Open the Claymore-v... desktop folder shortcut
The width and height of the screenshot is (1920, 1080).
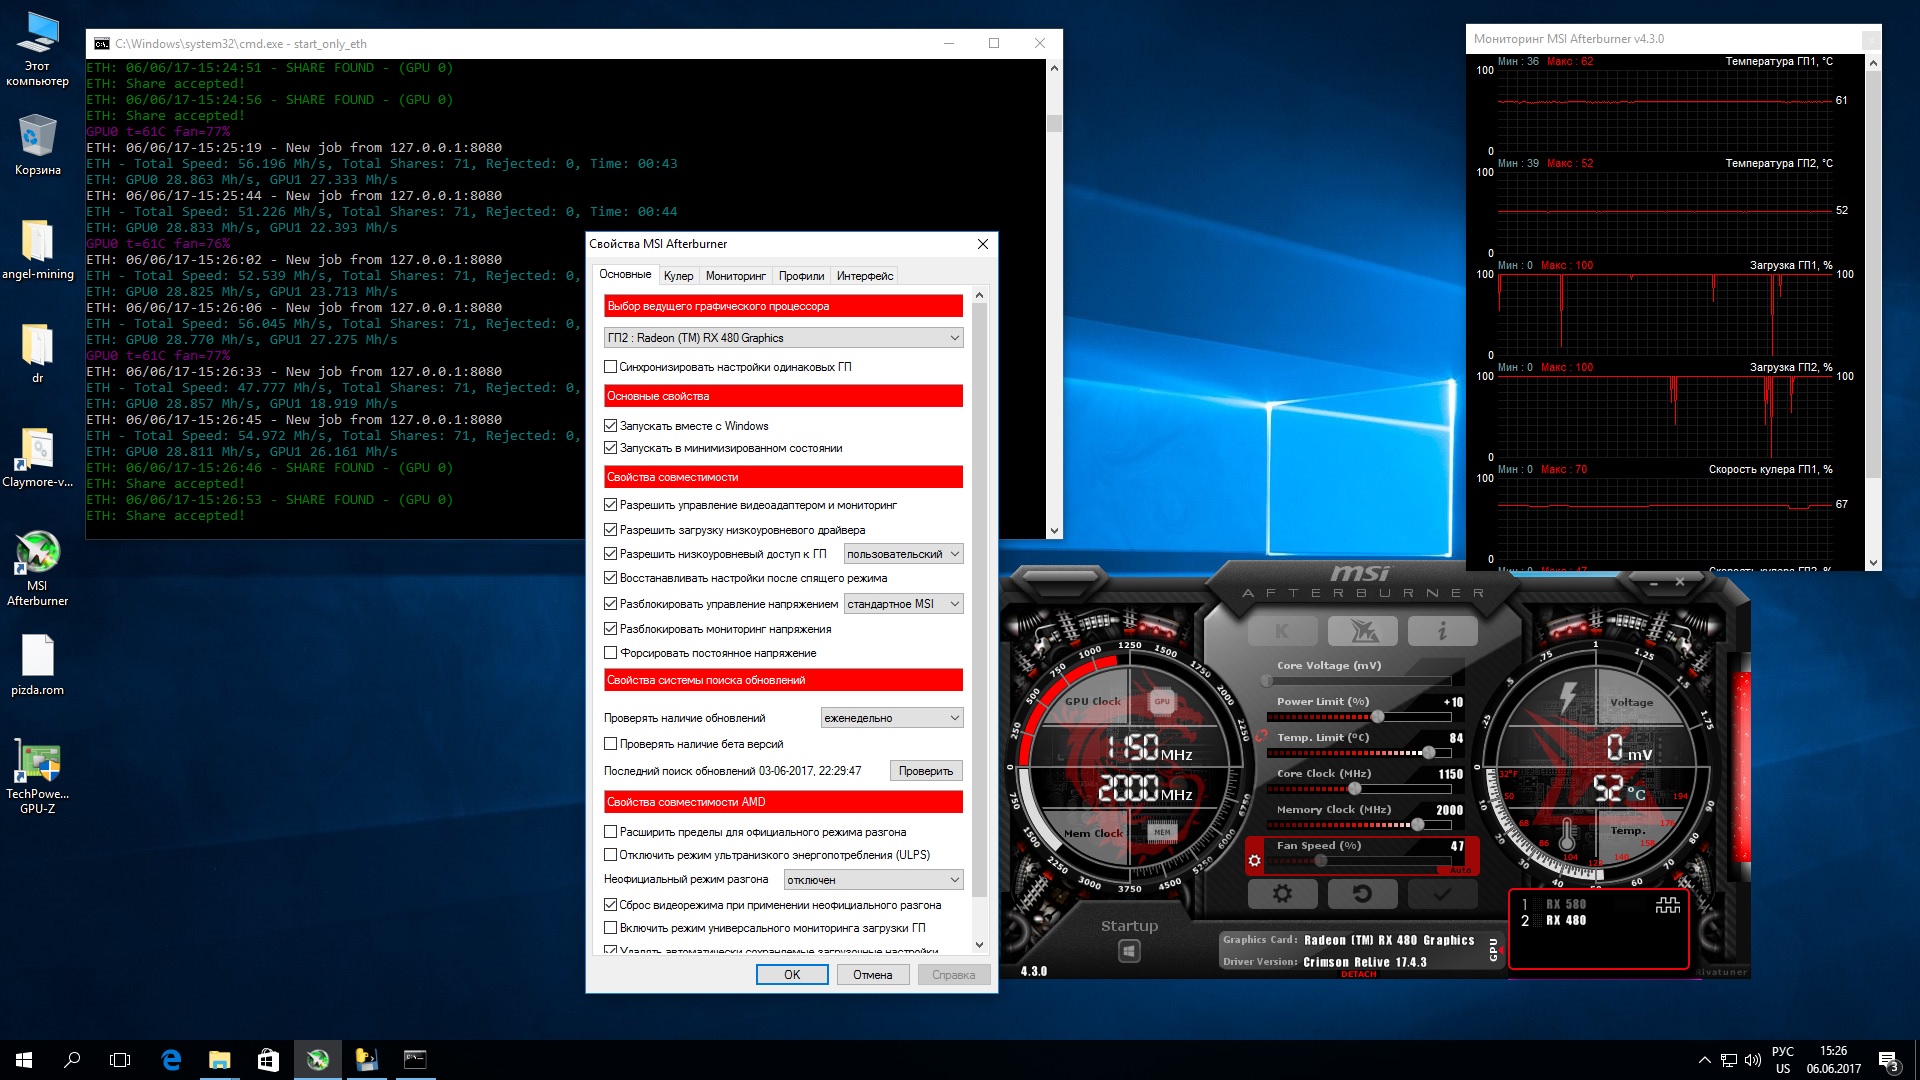(x=37, y=458)
